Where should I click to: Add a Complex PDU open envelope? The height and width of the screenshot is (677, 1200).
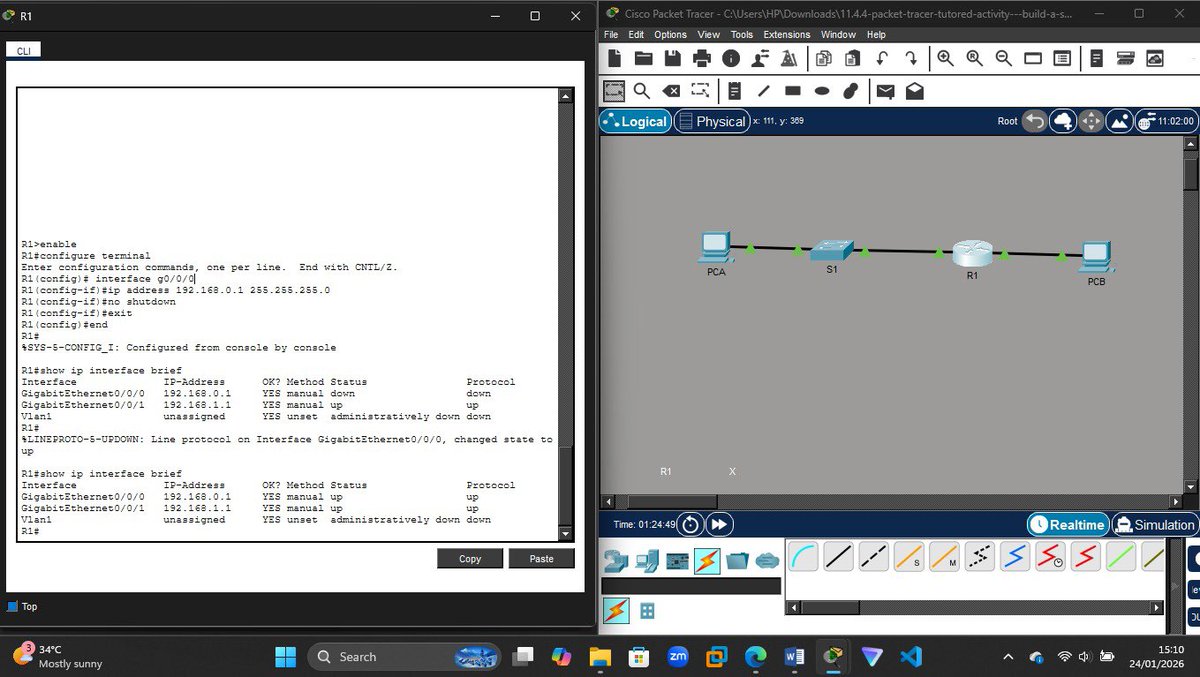[914, 91]
